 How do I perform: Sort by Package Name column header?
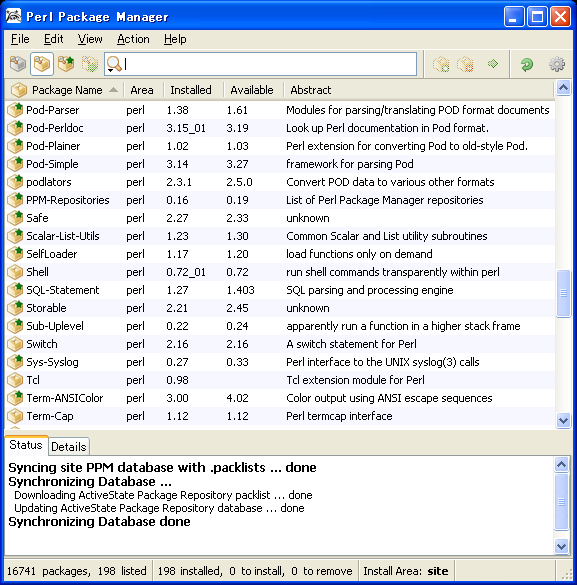coord(64,90)
